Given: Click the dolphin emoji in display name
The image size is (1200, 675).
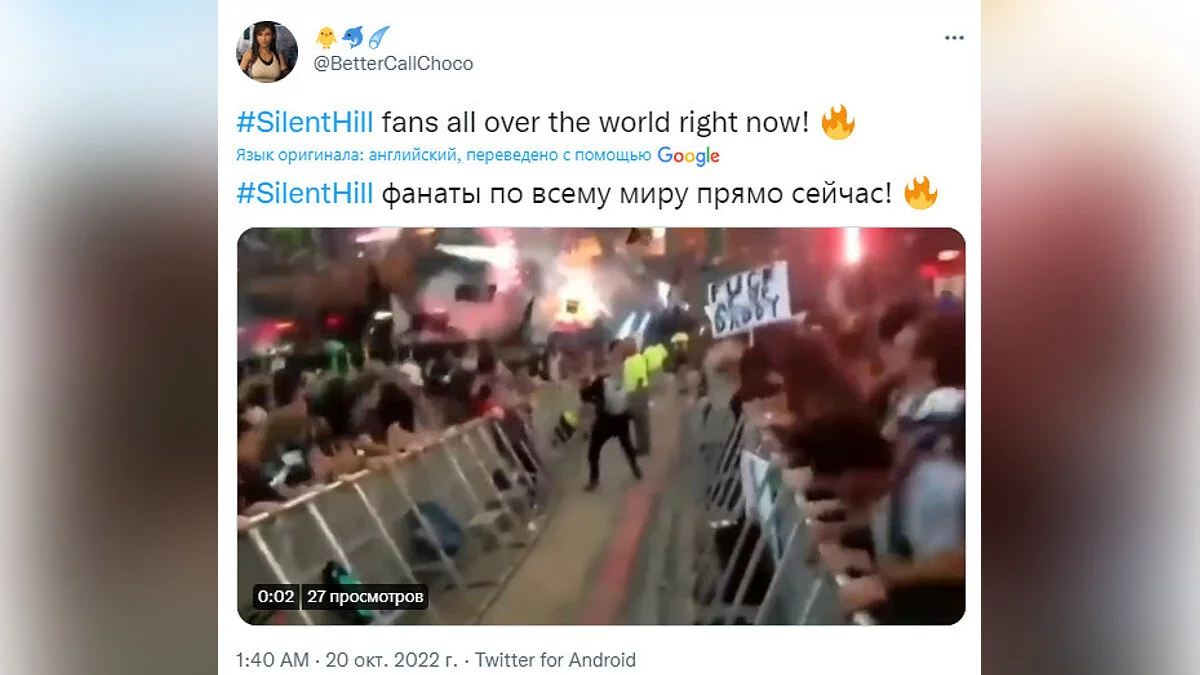Looking at the screenshot, I should (x=353, y=38).
